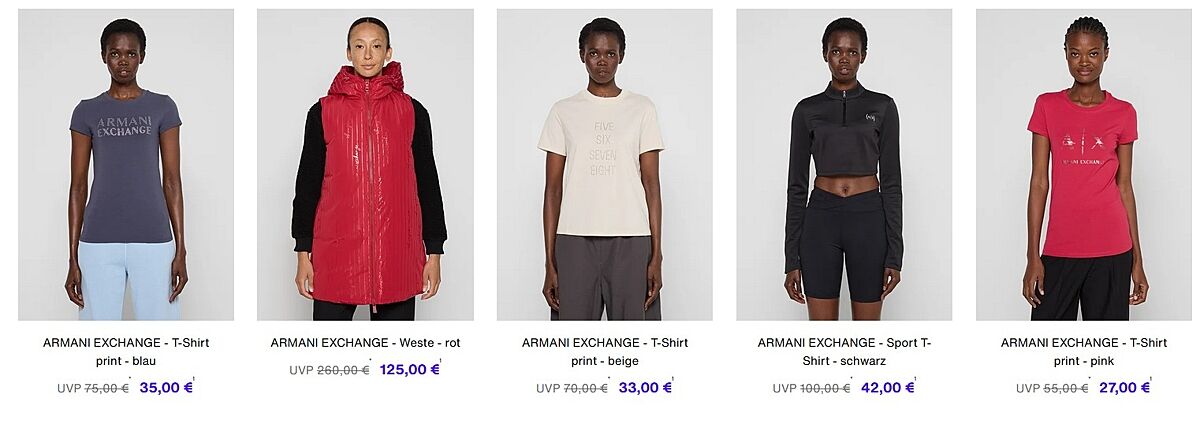Click the crossed-out UVP 70,00 € price
The height and width of the screenshot is (435, 1200).
tap(572, 388)
